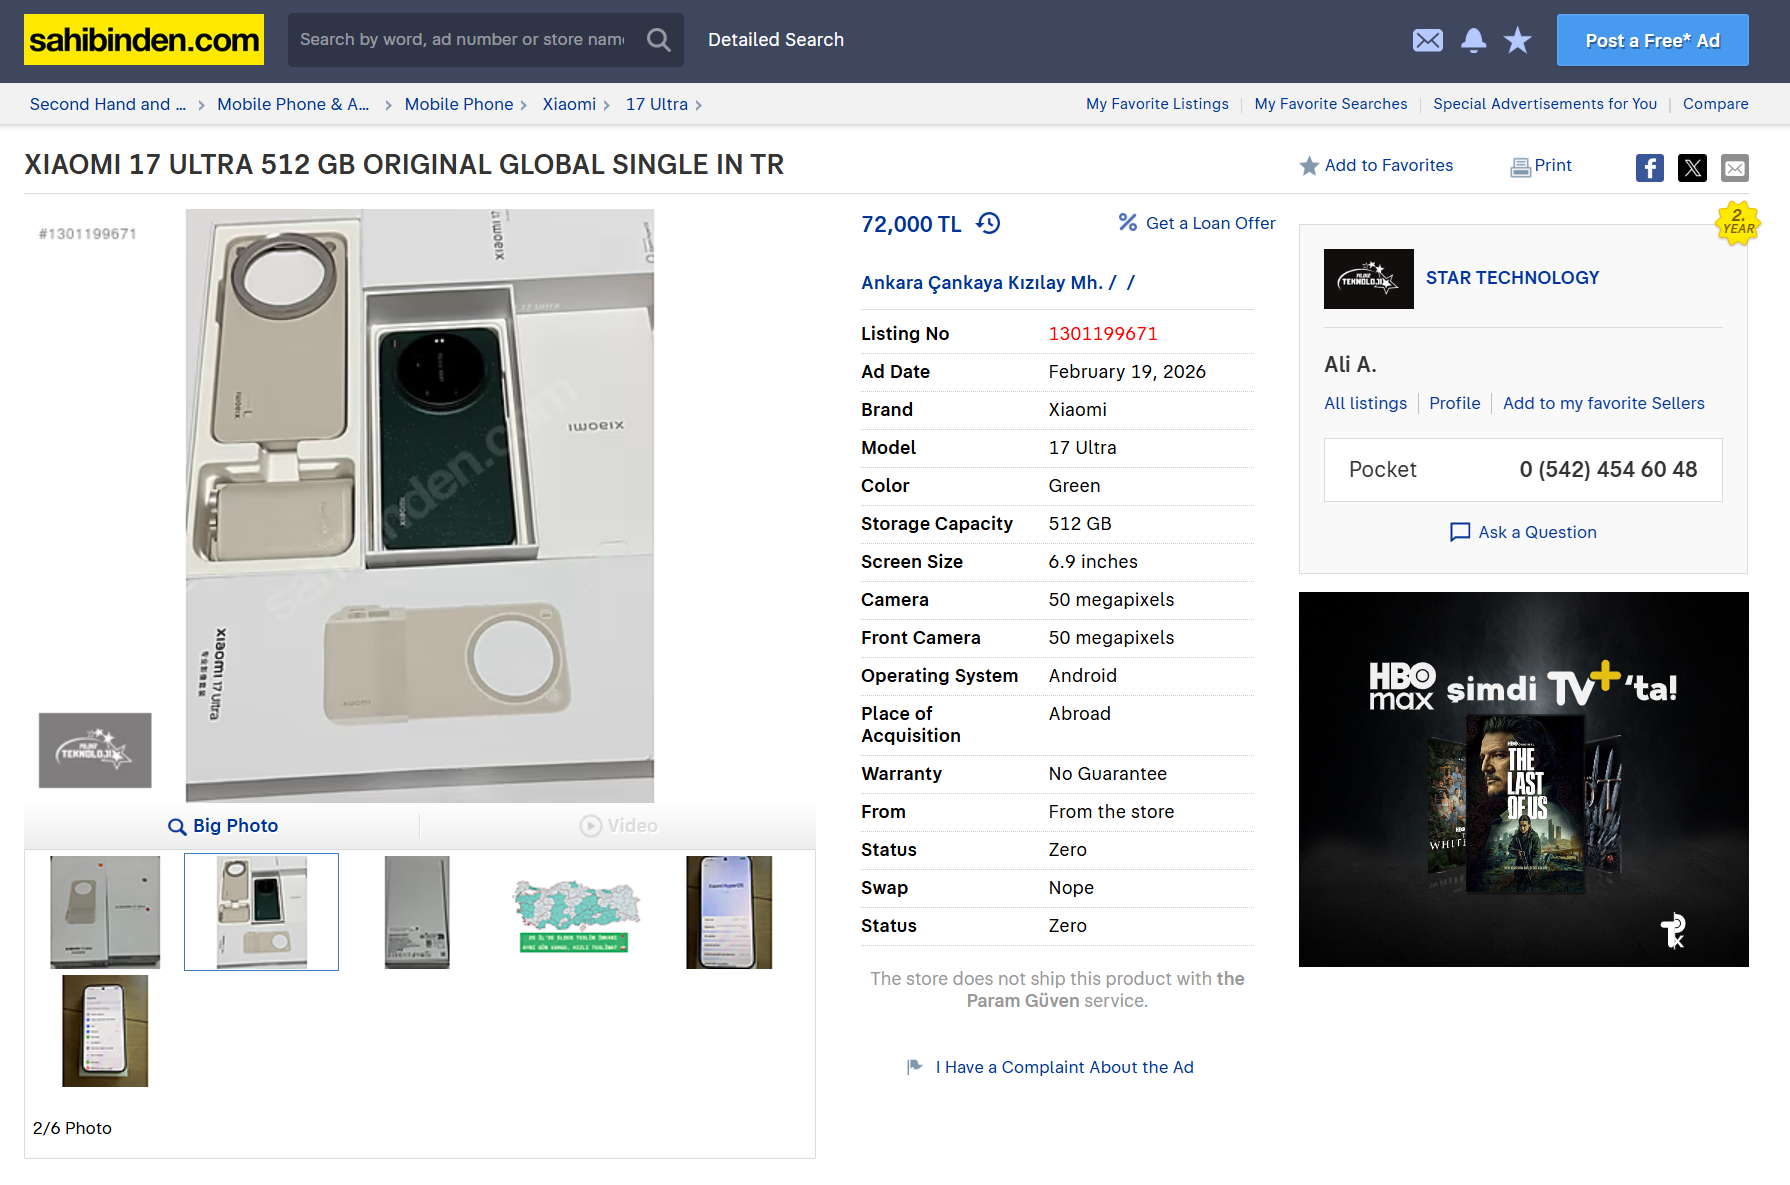1790x1185 pixels.
Task: View price history clock icon
Action: [988, 223]
